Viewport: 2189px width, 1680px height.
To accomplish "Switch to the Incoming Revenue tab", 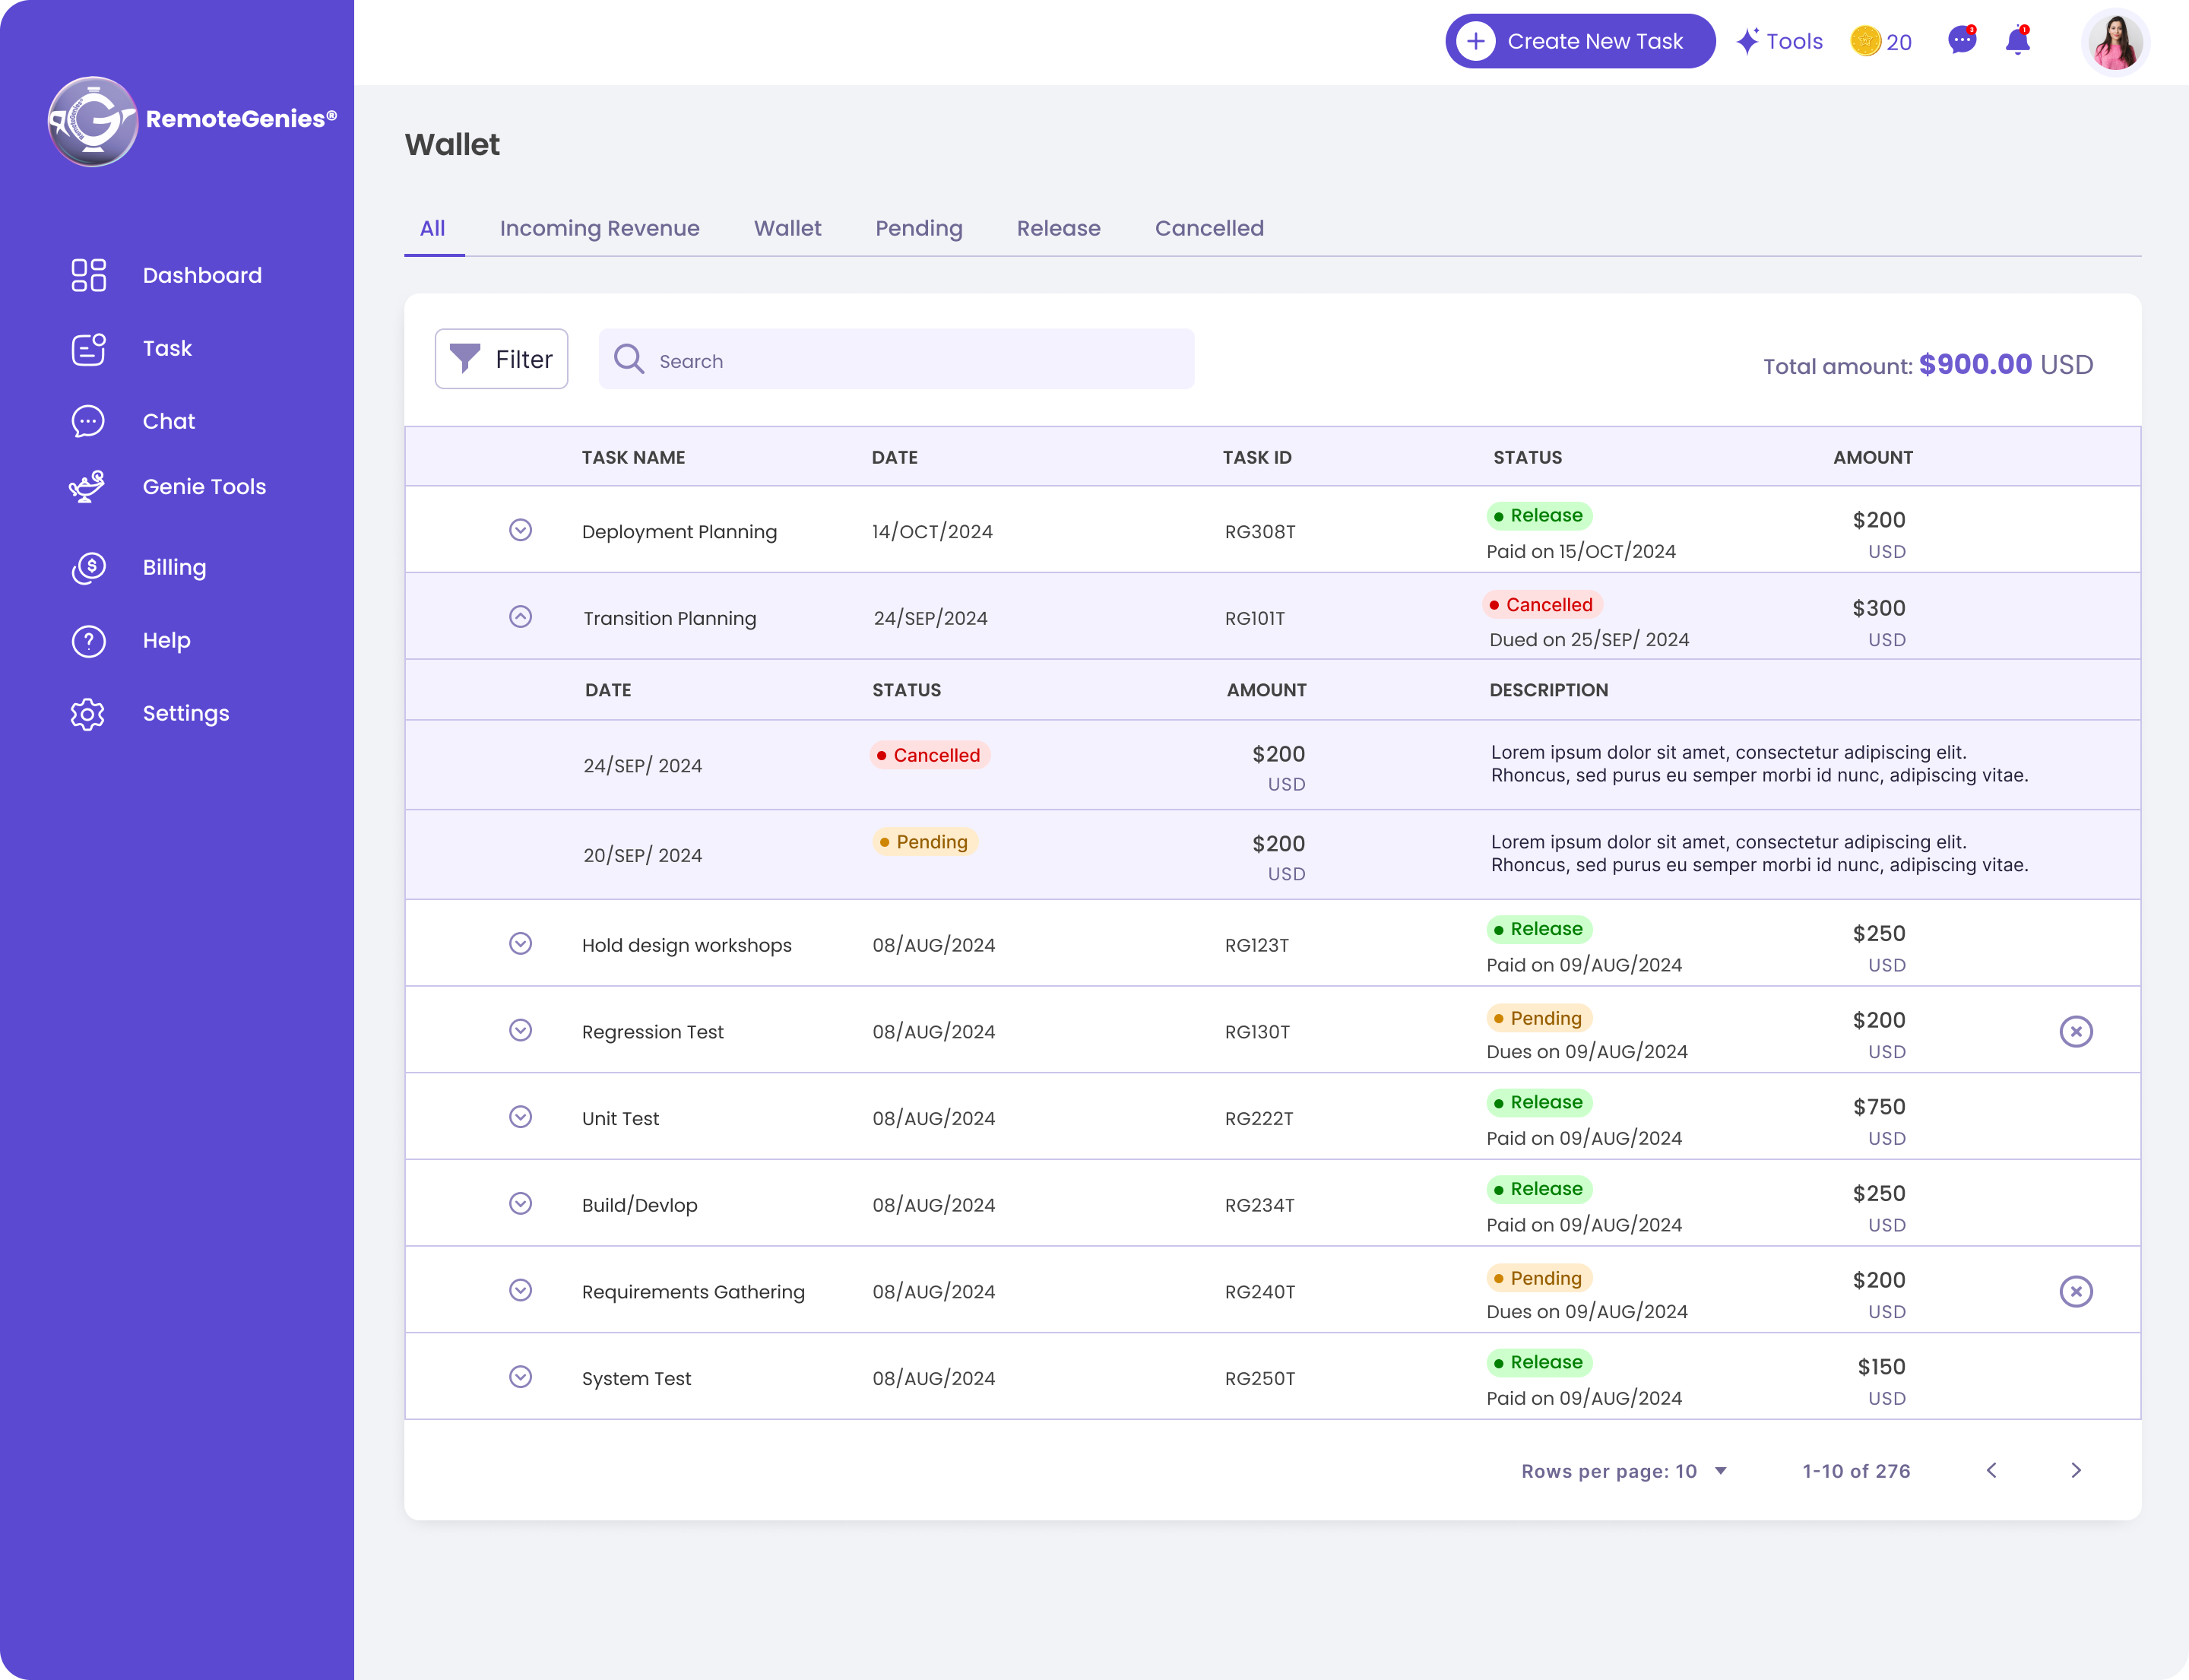I will coord(599,228).
